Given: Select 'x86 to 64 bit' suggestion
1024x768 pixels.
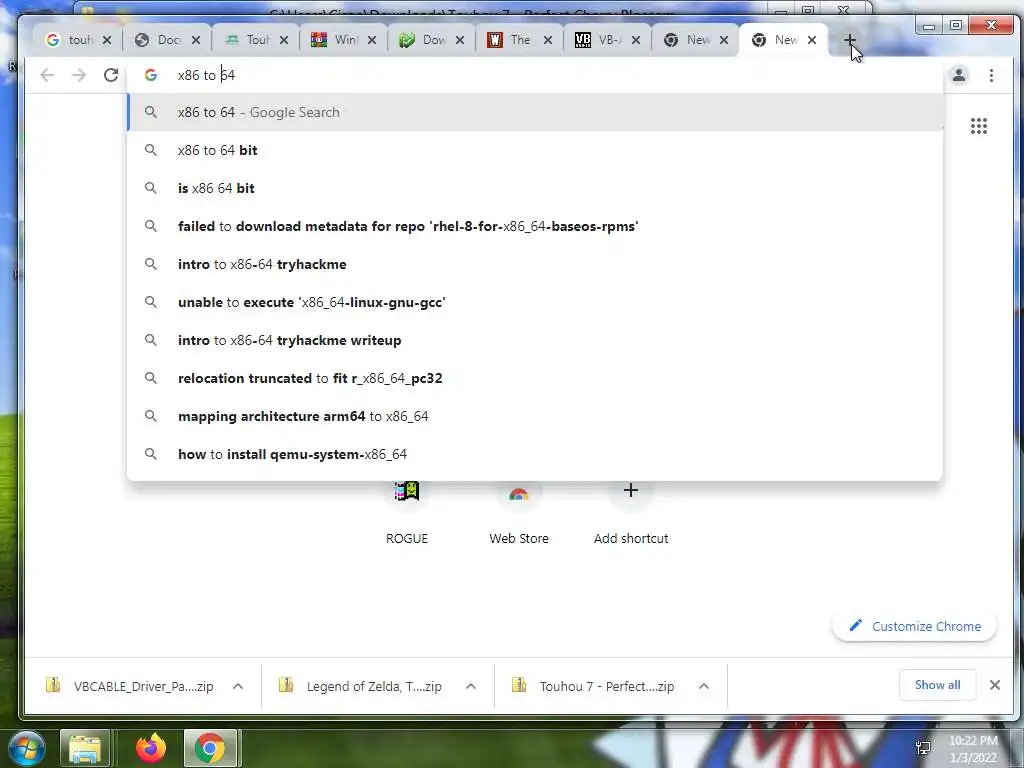Looking at the screenshot, I should coord(535,150).
